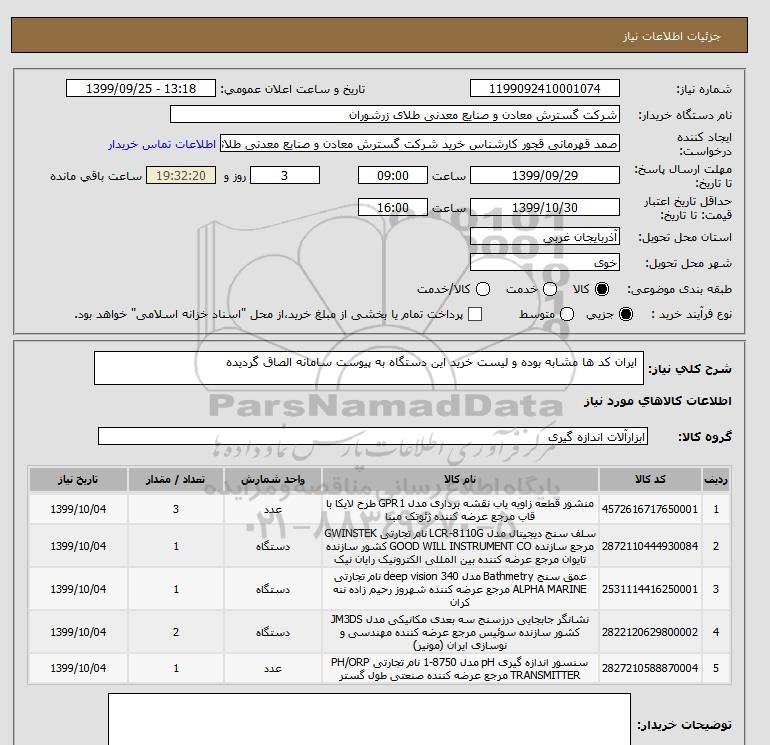Select the متوسط purchase process option
Viewport: 770px width, 745px height.
[567, 314]
